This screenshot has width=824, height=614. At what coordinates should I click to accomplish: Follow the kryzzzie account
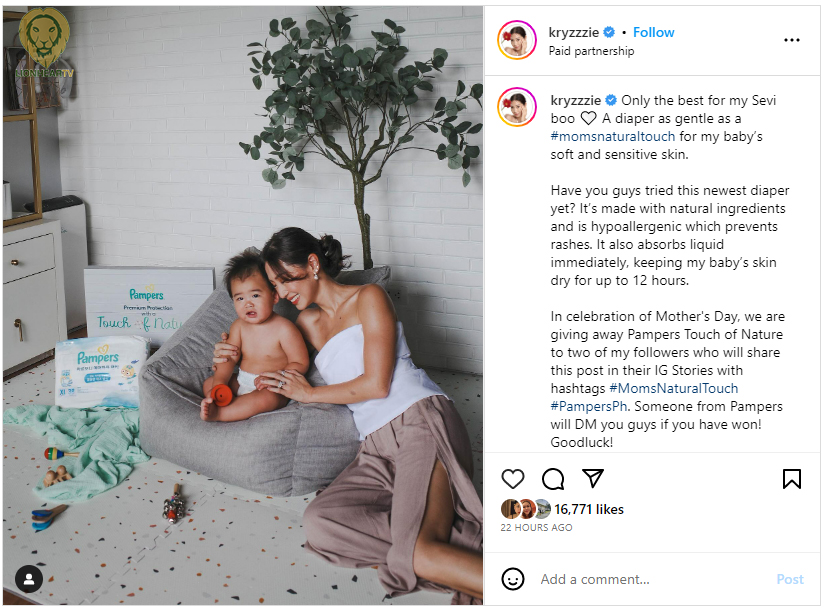click(653, 33)
